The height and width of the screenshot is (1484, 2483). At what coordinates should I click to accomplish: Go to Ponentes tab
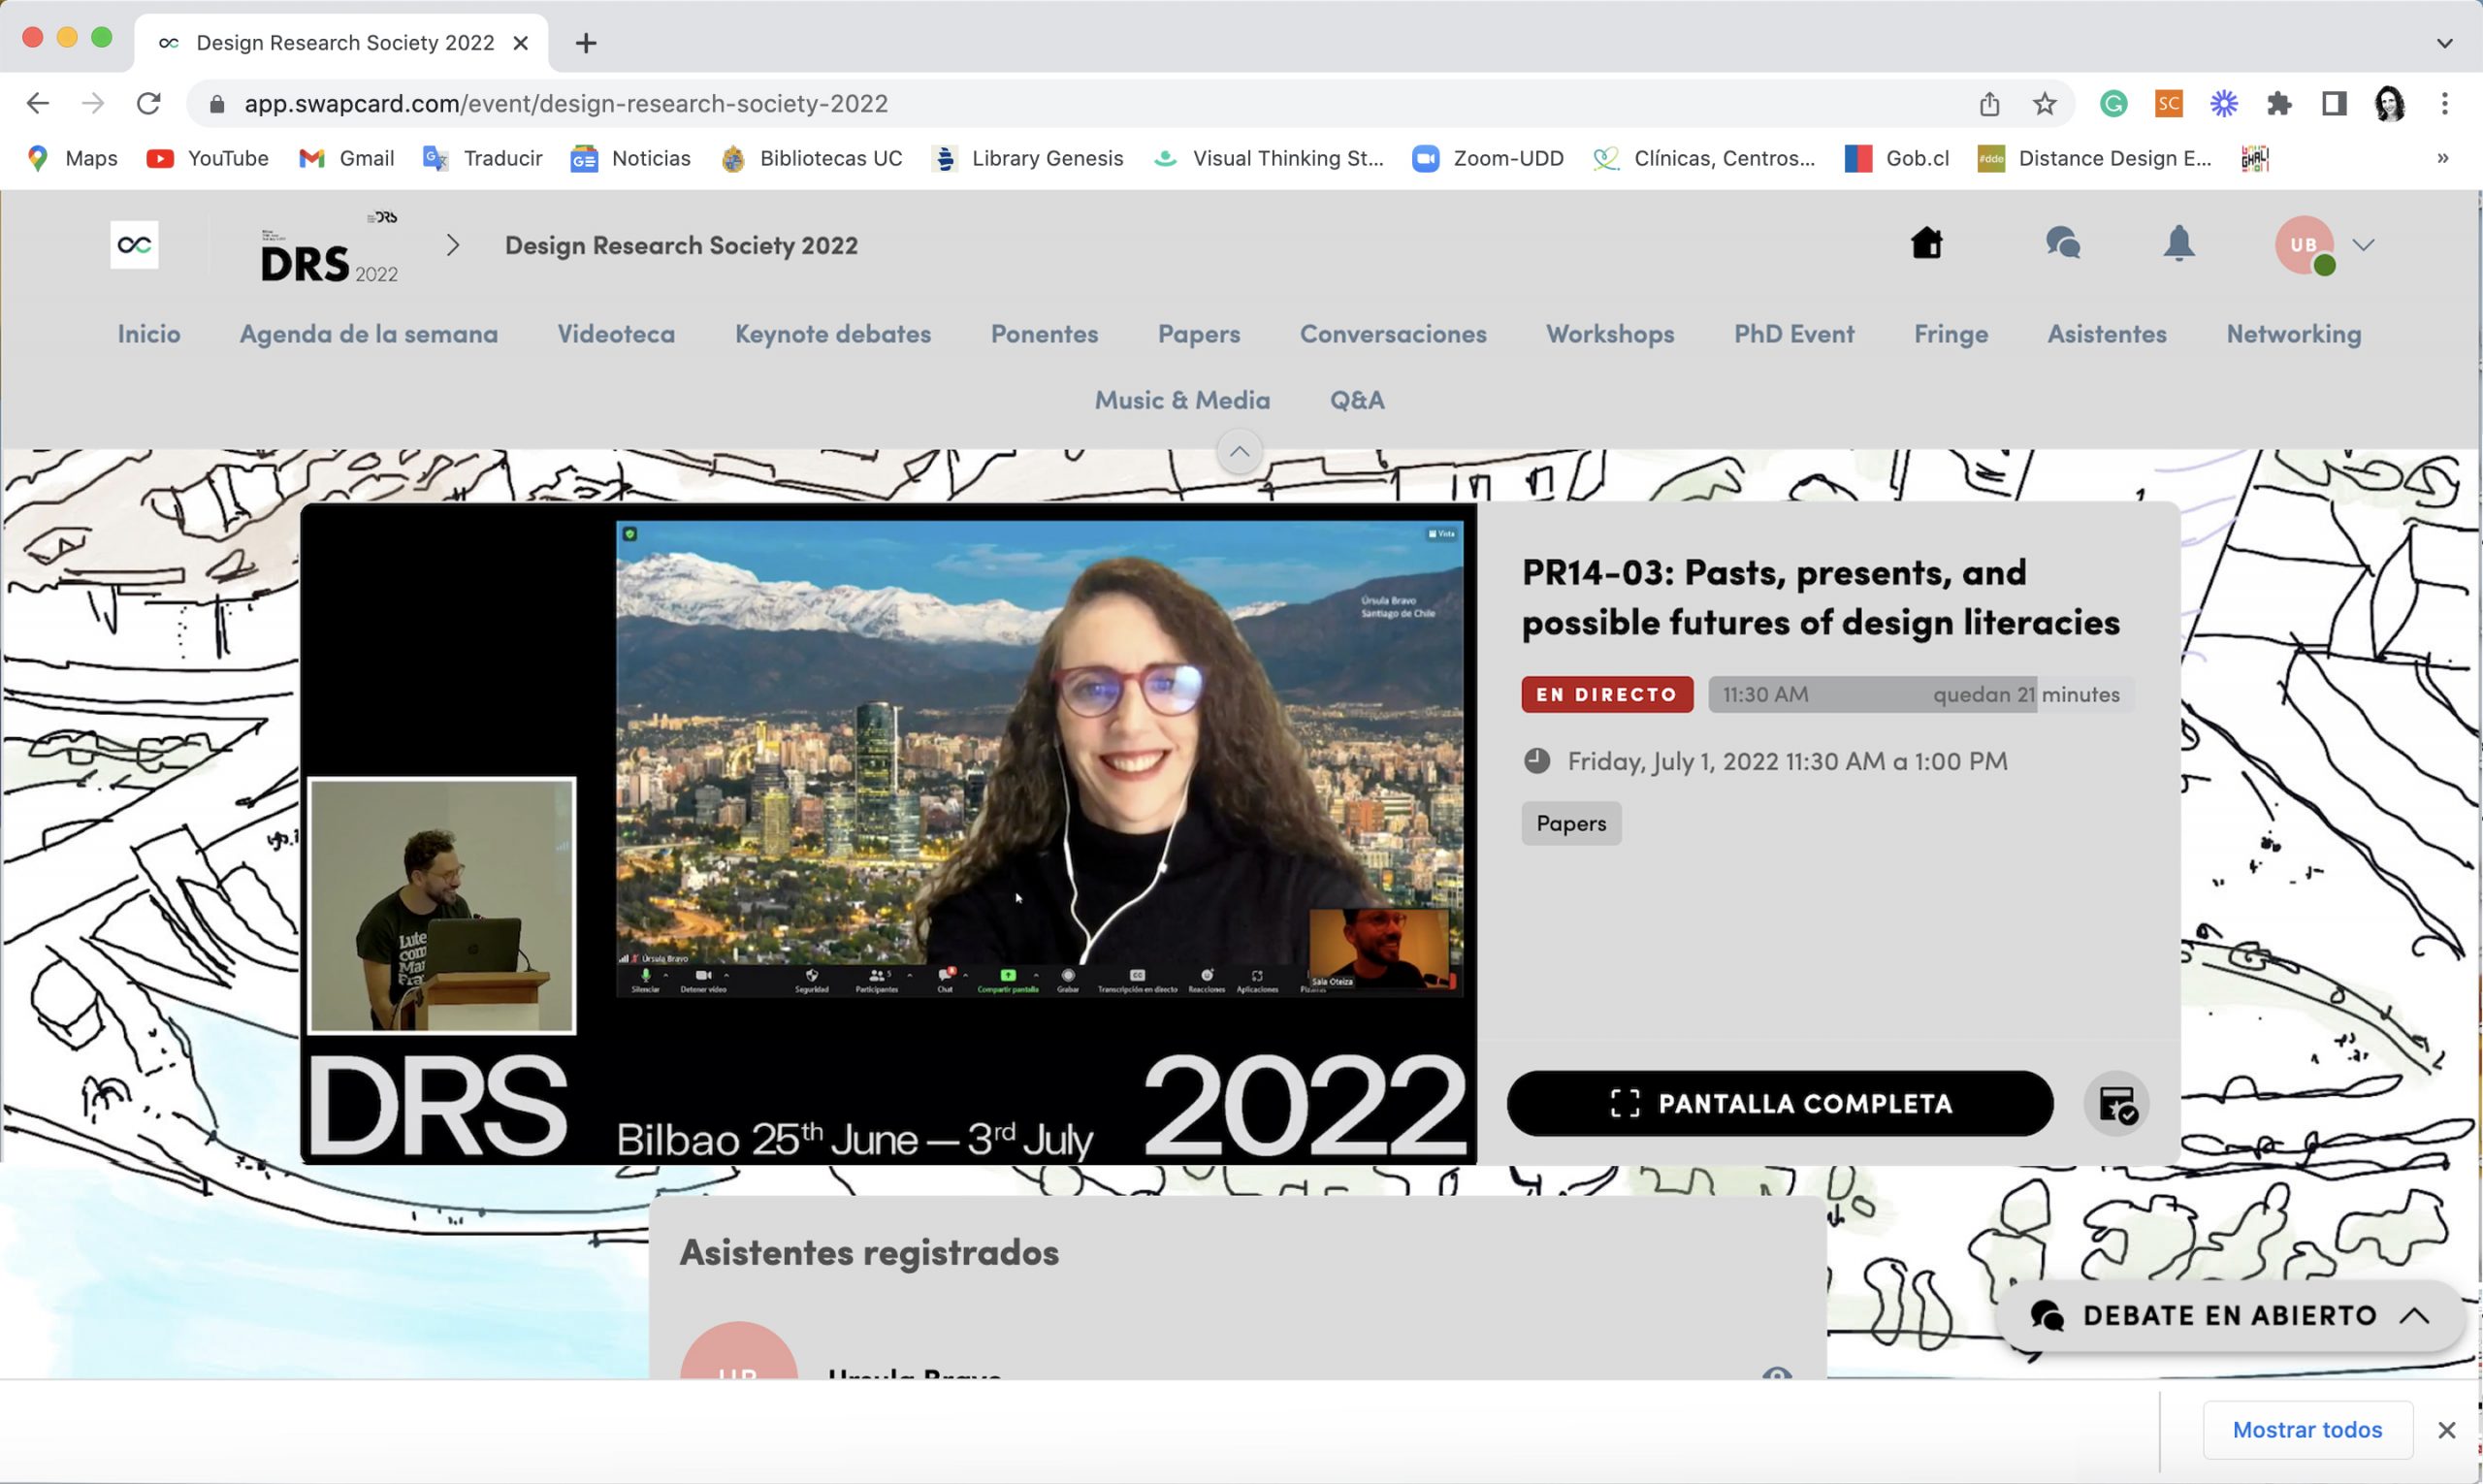pos(1044,334)
